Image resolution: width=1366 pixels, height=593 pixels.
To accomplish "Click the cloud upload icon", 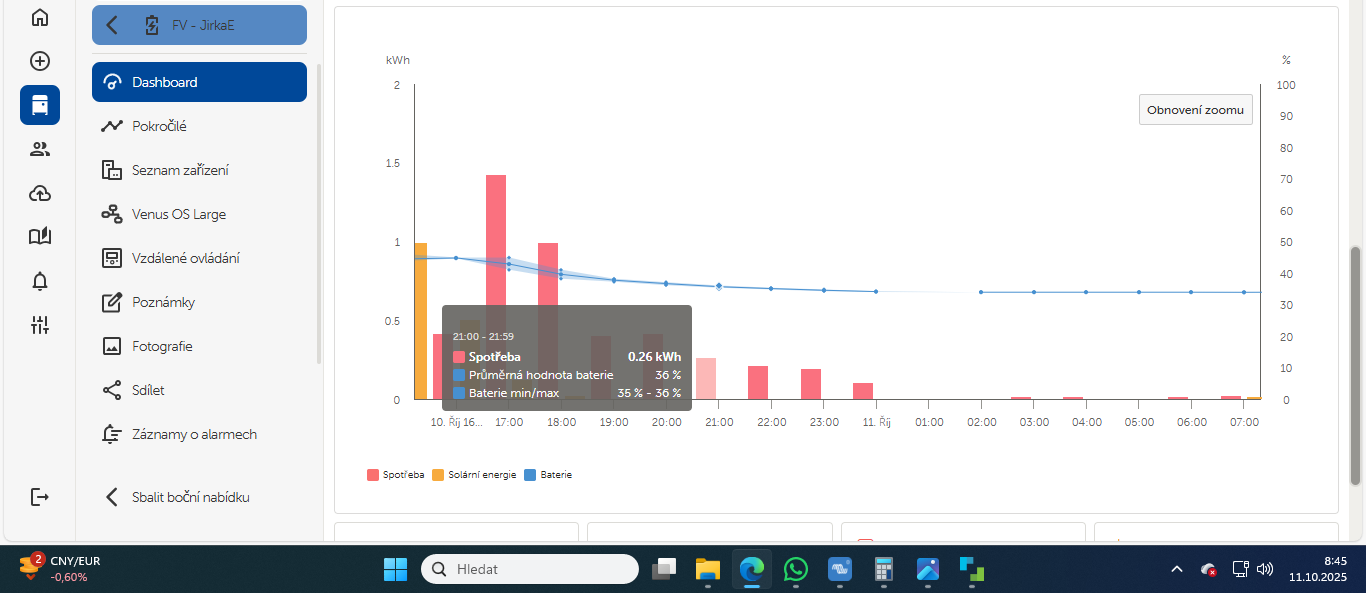I will [39, 193].
